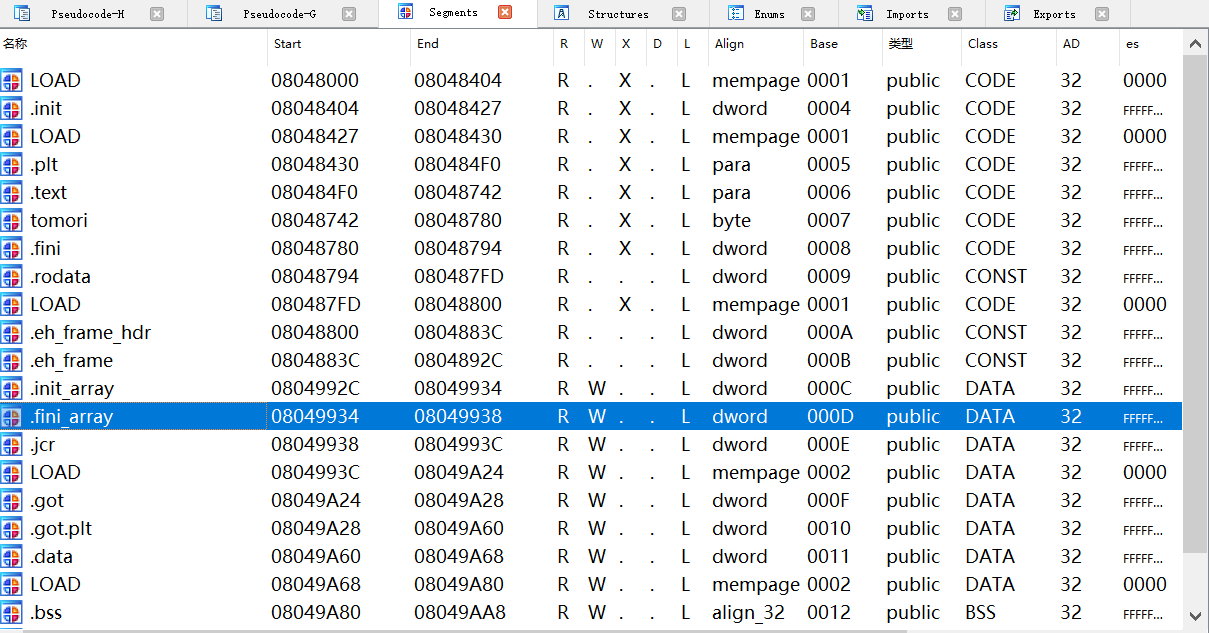Close the Segments tab

505,13
